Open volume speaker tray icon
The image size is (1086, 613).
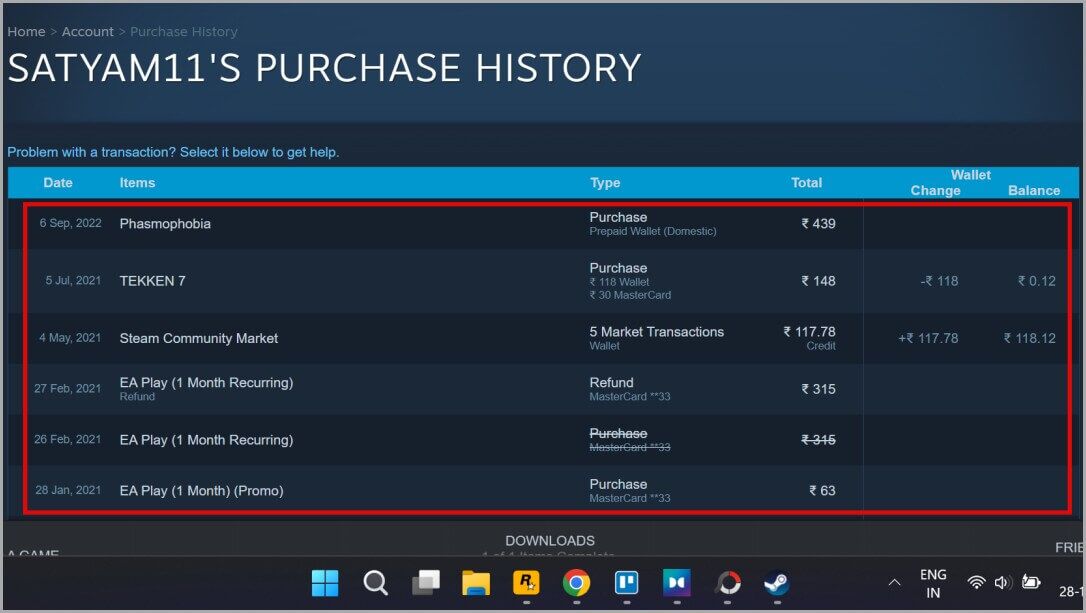[1002, 583]
